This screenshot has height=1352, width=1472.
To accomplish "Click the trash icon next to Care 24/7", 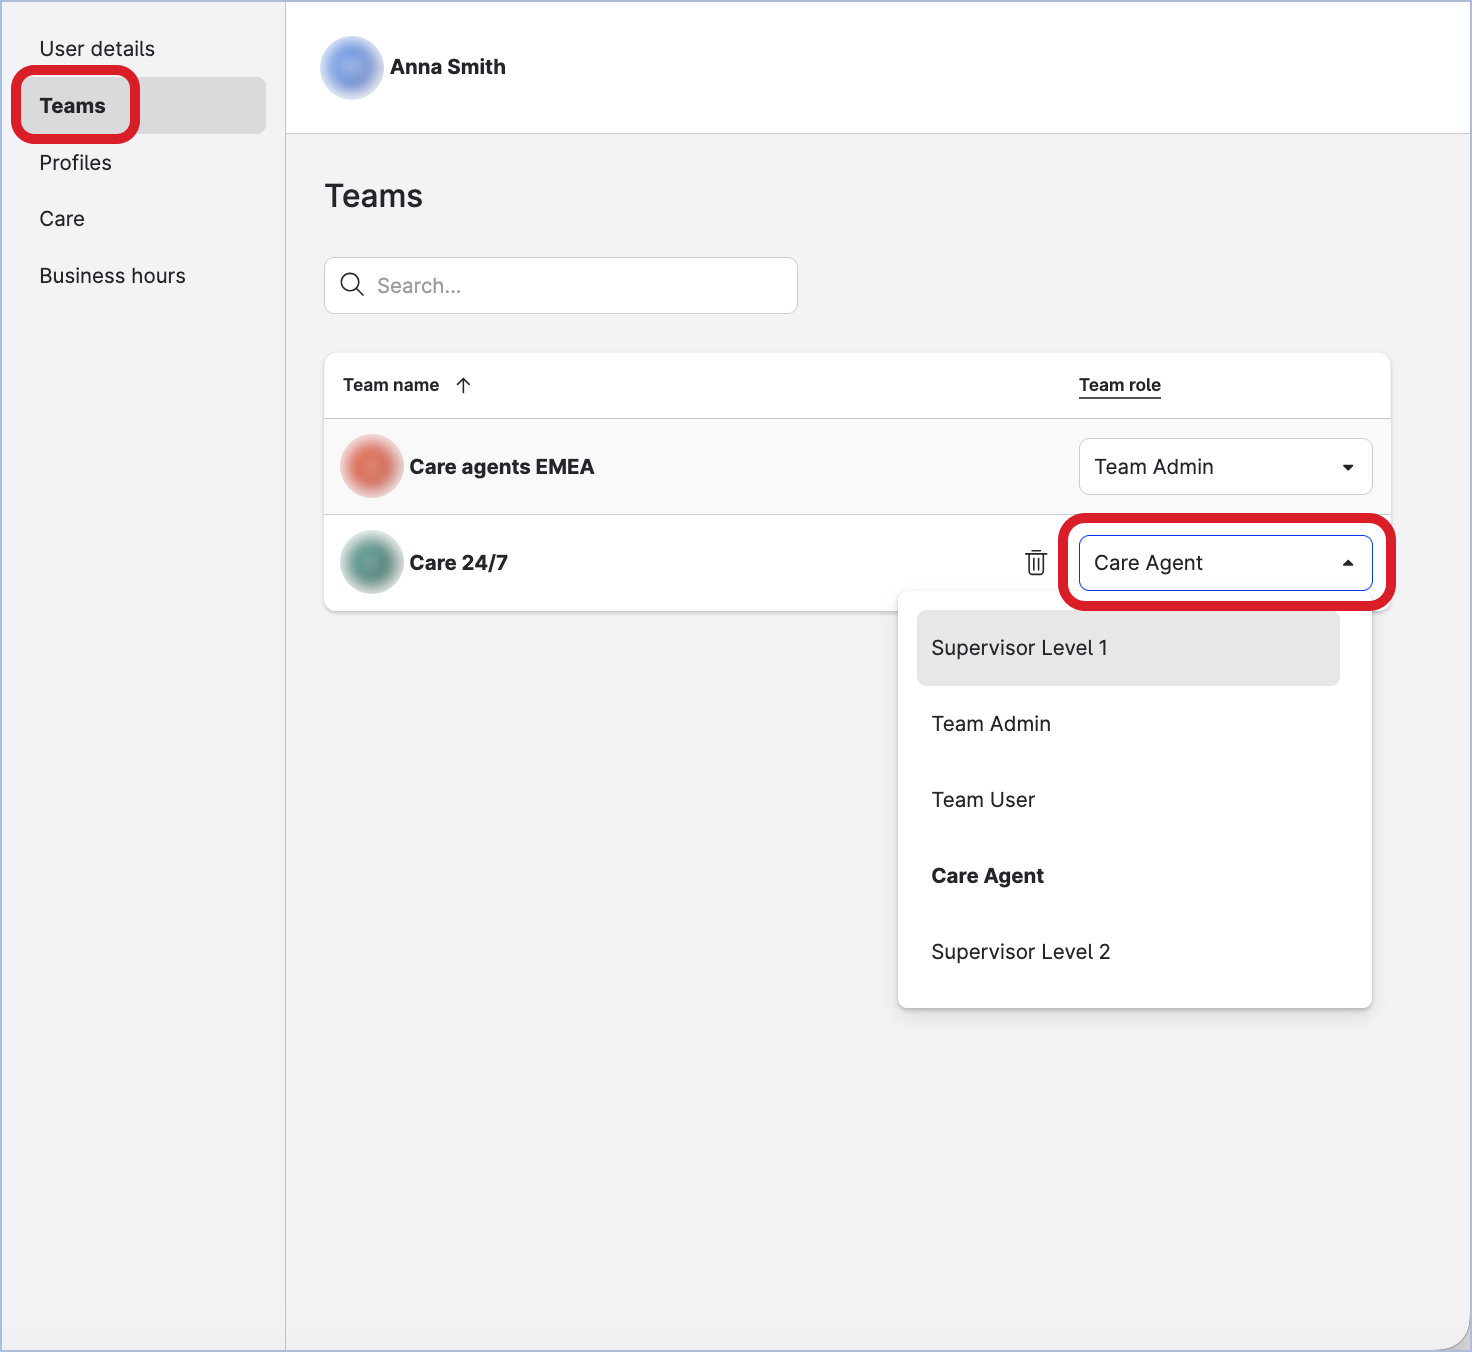I will coord(1036,562).
